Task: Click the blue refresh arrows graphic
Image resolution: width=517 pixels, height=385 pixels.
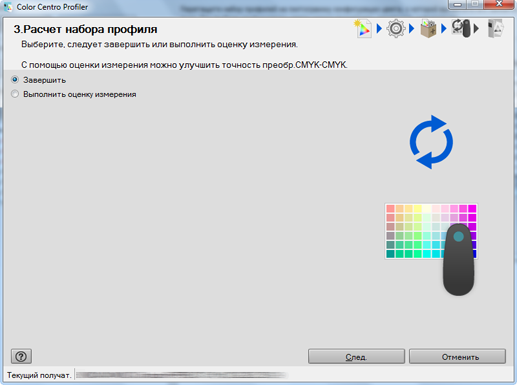Action: click(431, 142)
